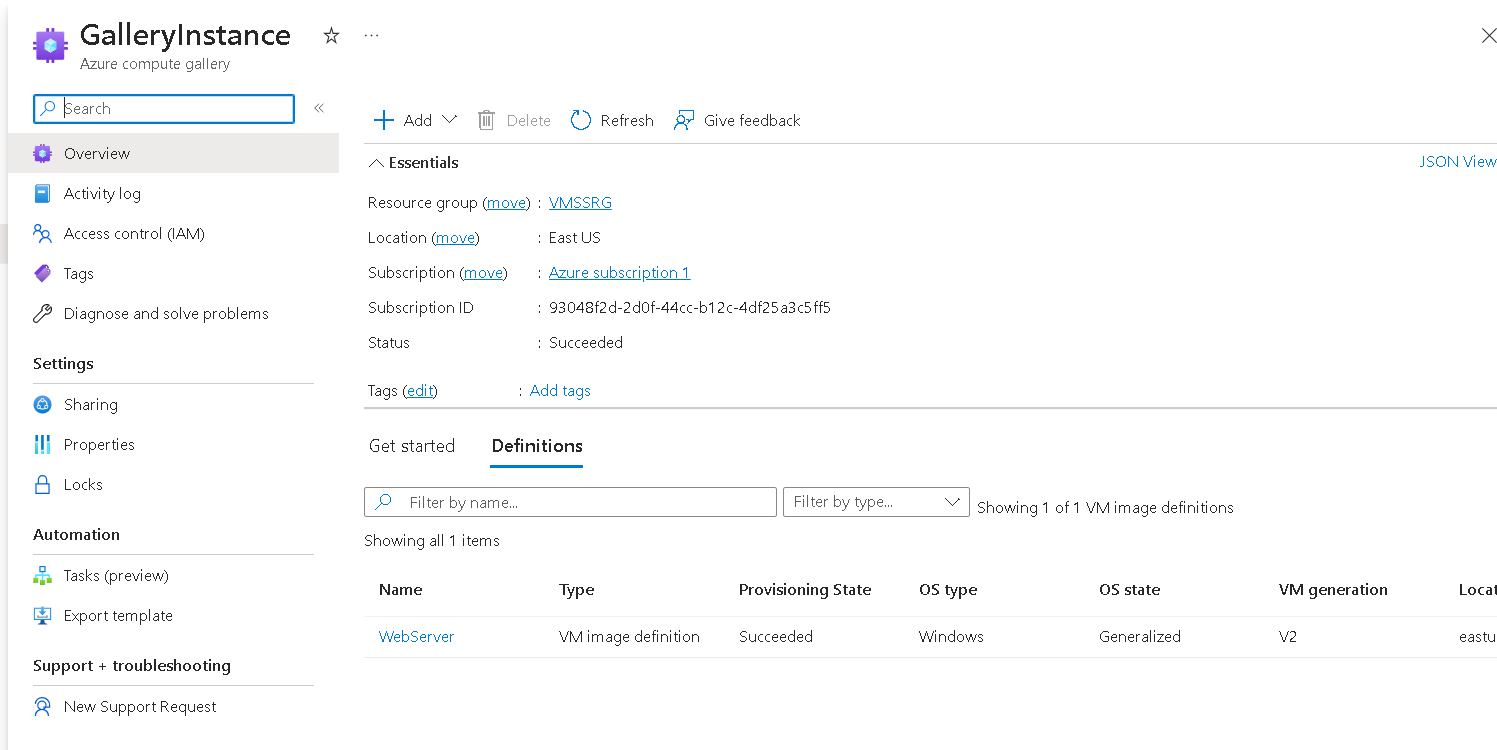This screenshot has width=1497, height=750.
Task: Click the Filter by name input field
Action: click(570, 501)
